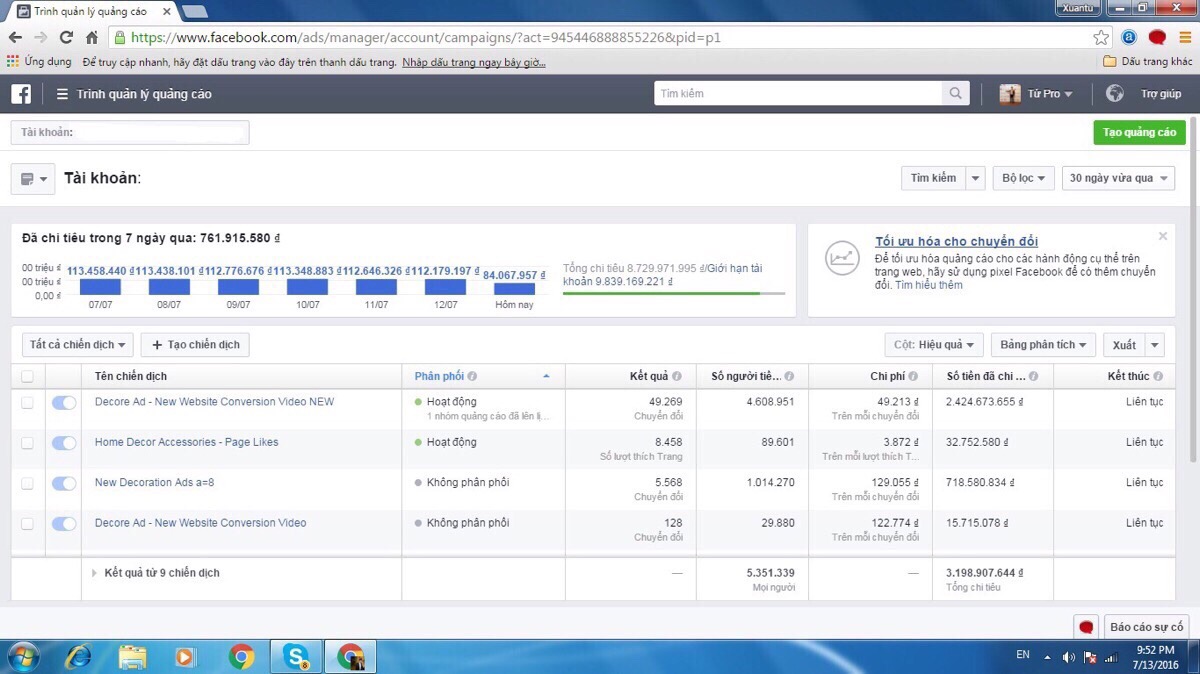The image size is (1200, 674).
Task: Open Skype from the taskbar
Action: (x=296, y=656)
